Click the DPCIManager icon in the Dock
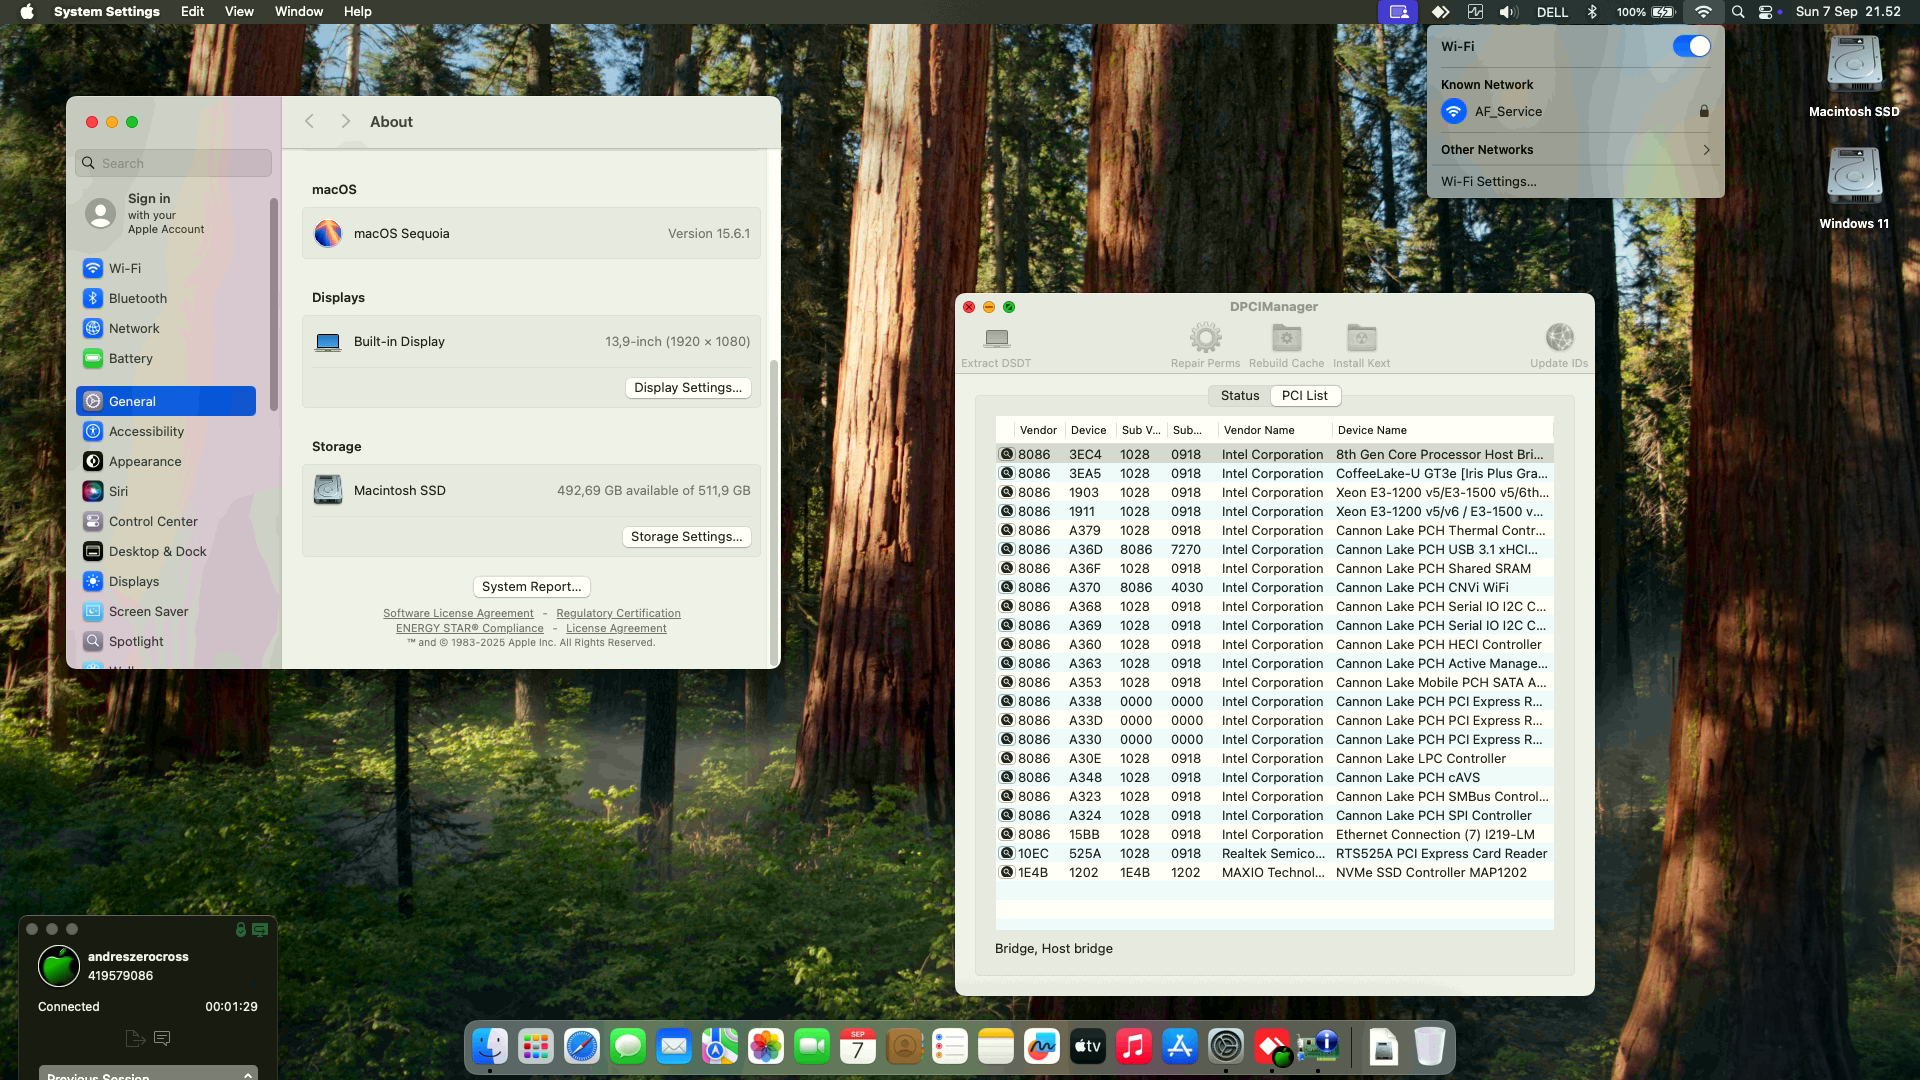This screenshot has width=1920, height=1080. (x=1318, y=1047)
